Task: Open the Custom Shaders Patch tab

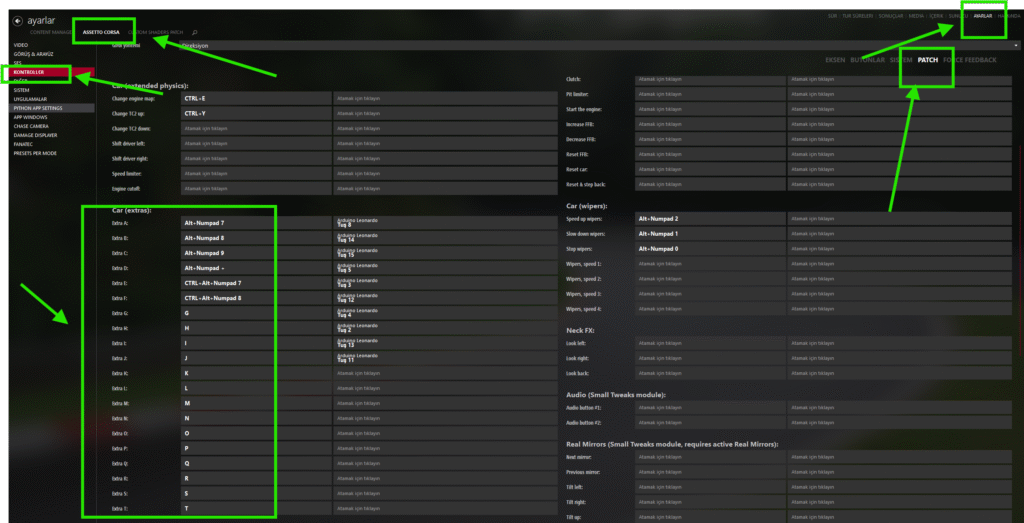Action: (156, 32)
